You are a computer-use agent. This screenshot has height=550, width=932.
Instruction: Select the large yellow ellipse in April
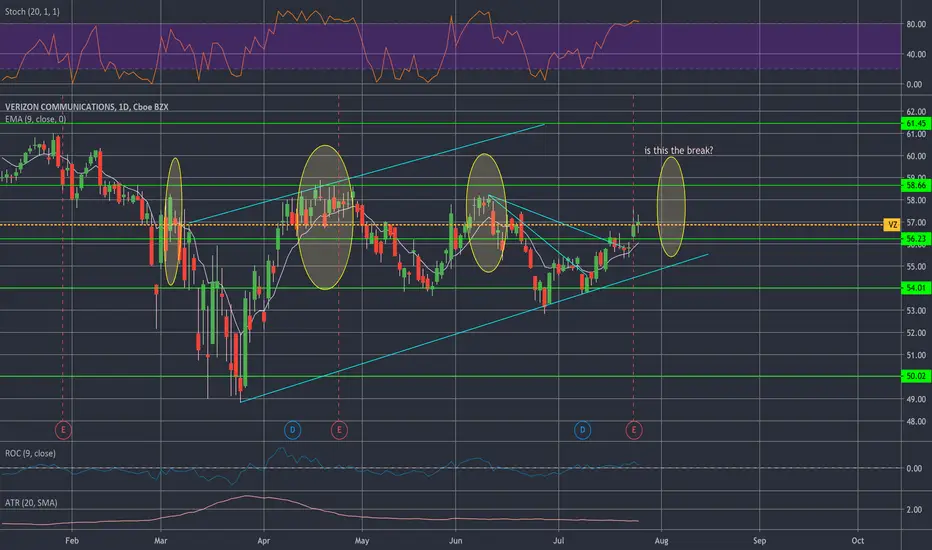click(x=325, y=218)
